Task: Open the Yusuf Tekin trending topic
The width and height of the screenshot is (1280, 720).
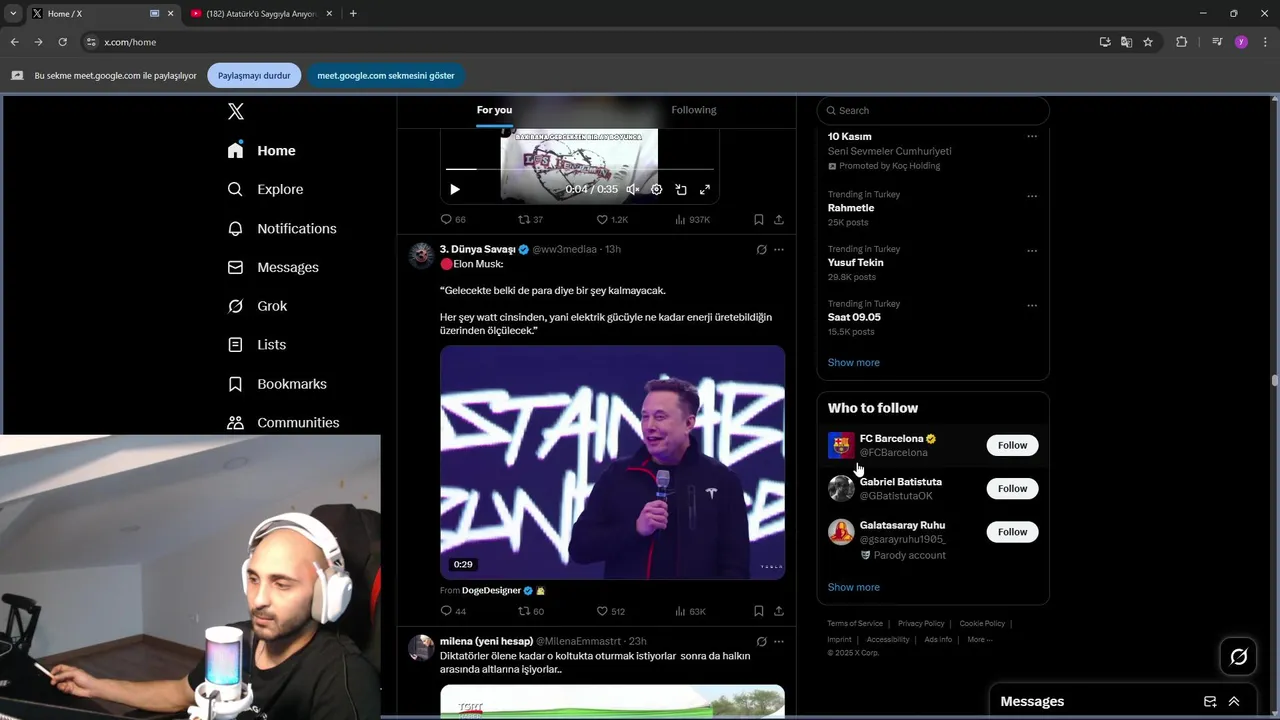Action: [x=856, y=262]
